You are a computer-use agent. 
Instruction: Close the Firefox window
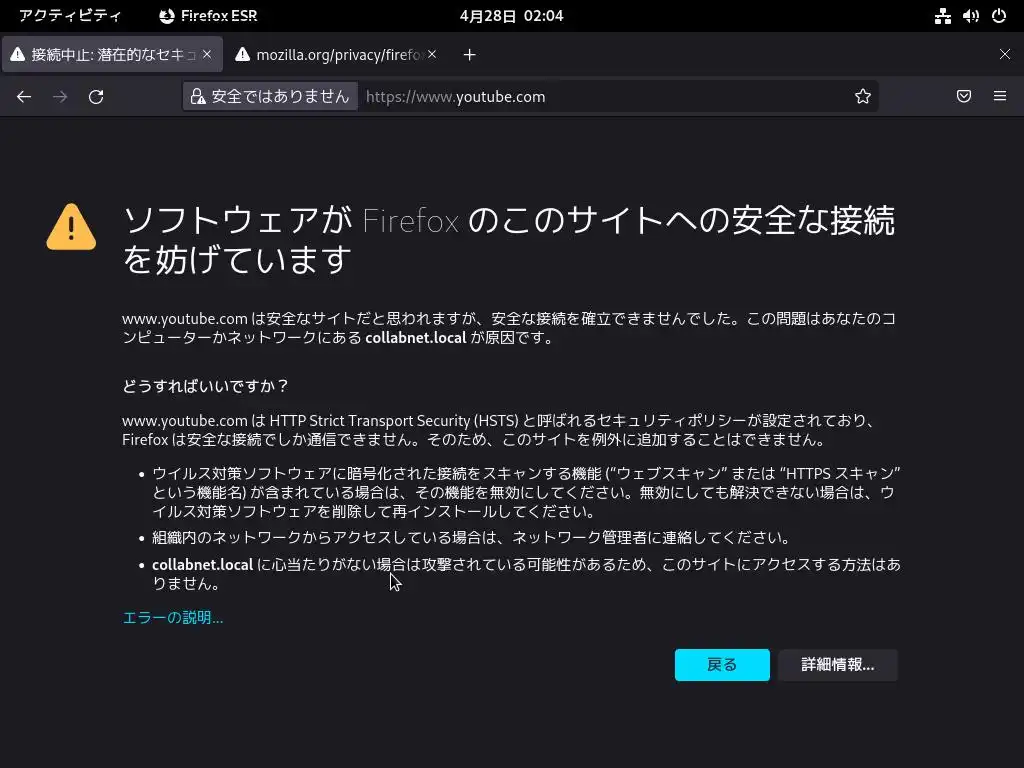1005,55
